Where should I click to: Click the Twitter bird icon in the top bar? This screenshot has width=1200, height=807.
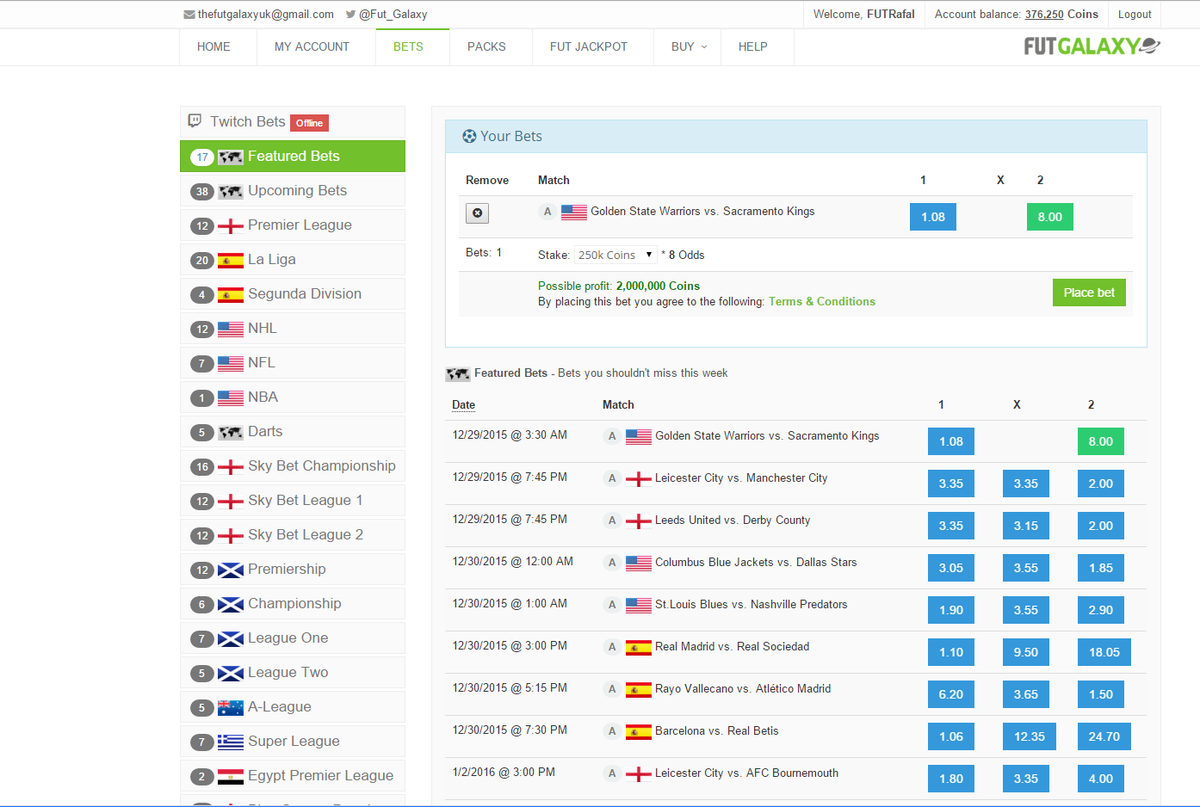[351, 15]
